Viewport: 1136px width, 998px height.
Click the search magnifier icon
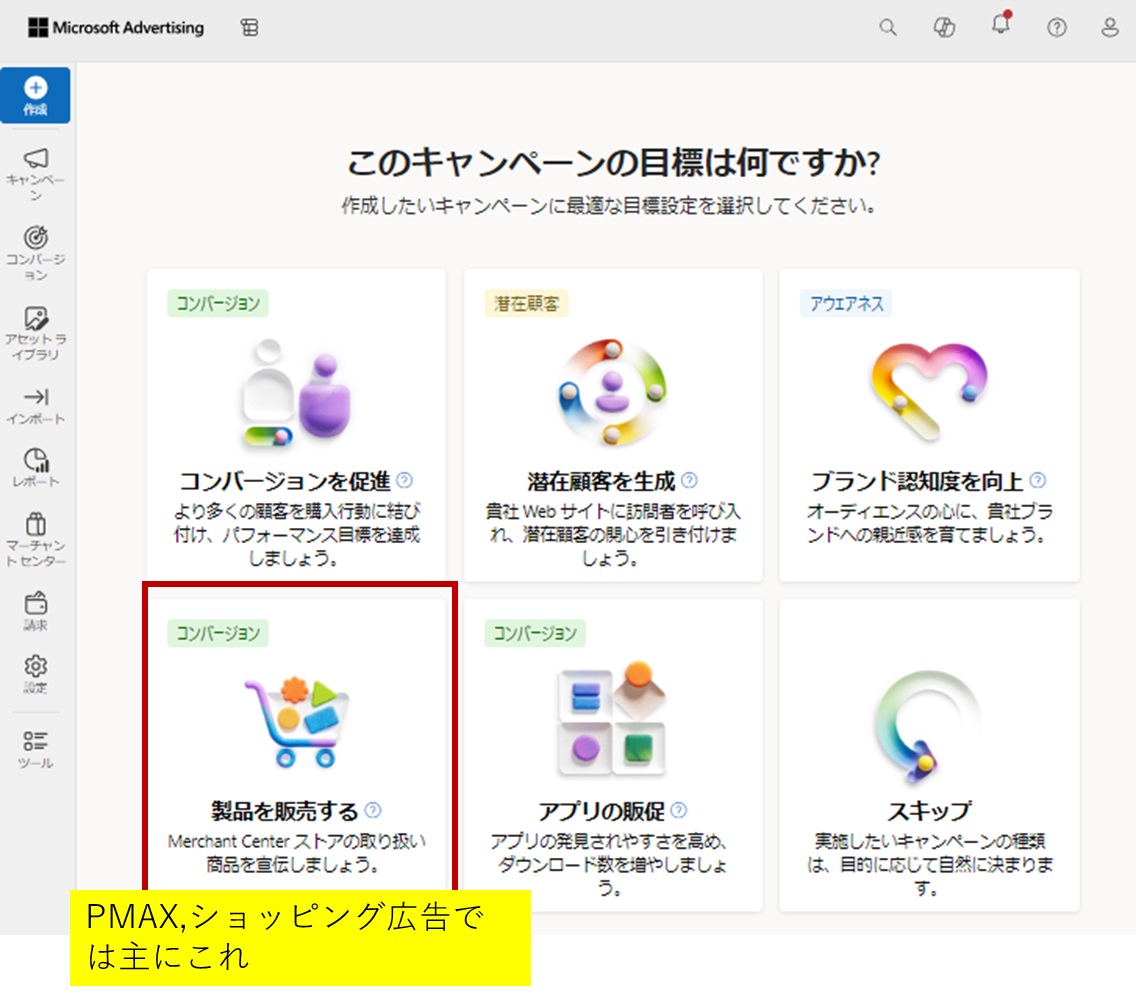point(887,28)
